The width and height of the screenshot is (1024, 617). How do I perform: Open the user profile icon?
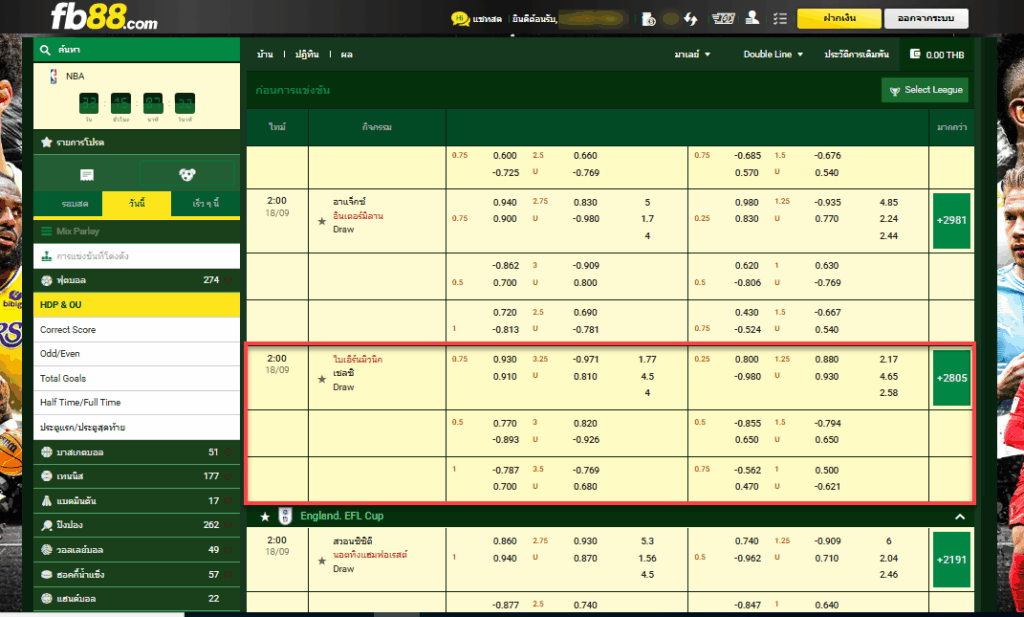pos(752,18)
